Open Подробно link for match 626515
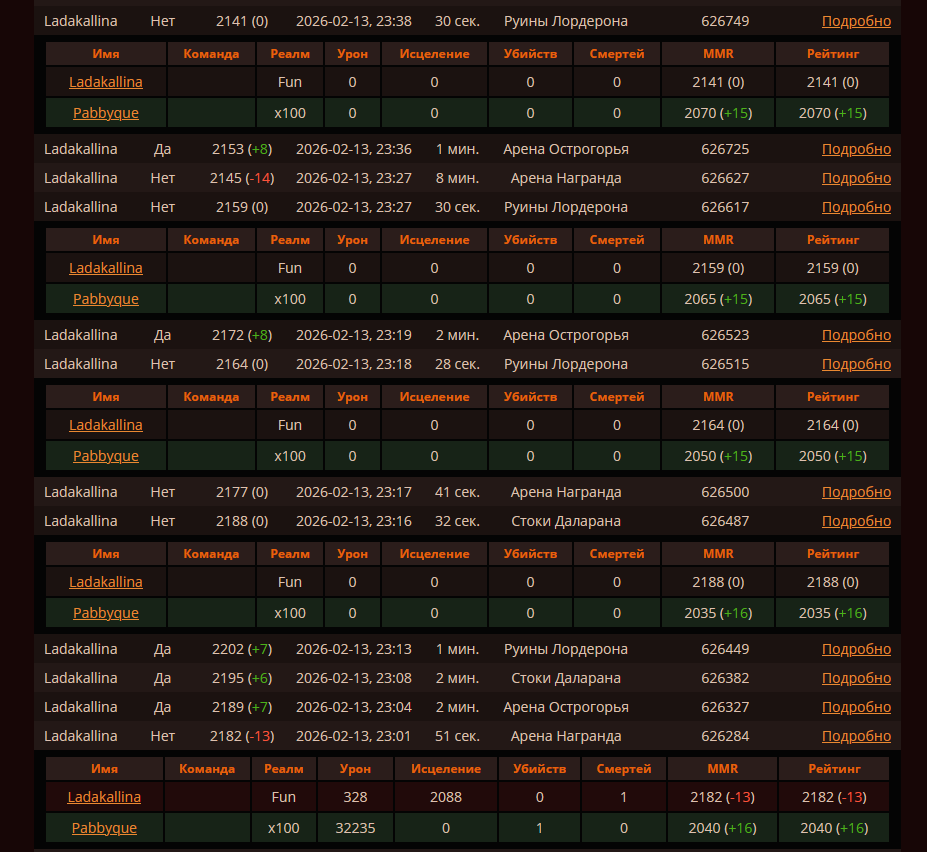The image size is (927, 852). tap(856, 364)
